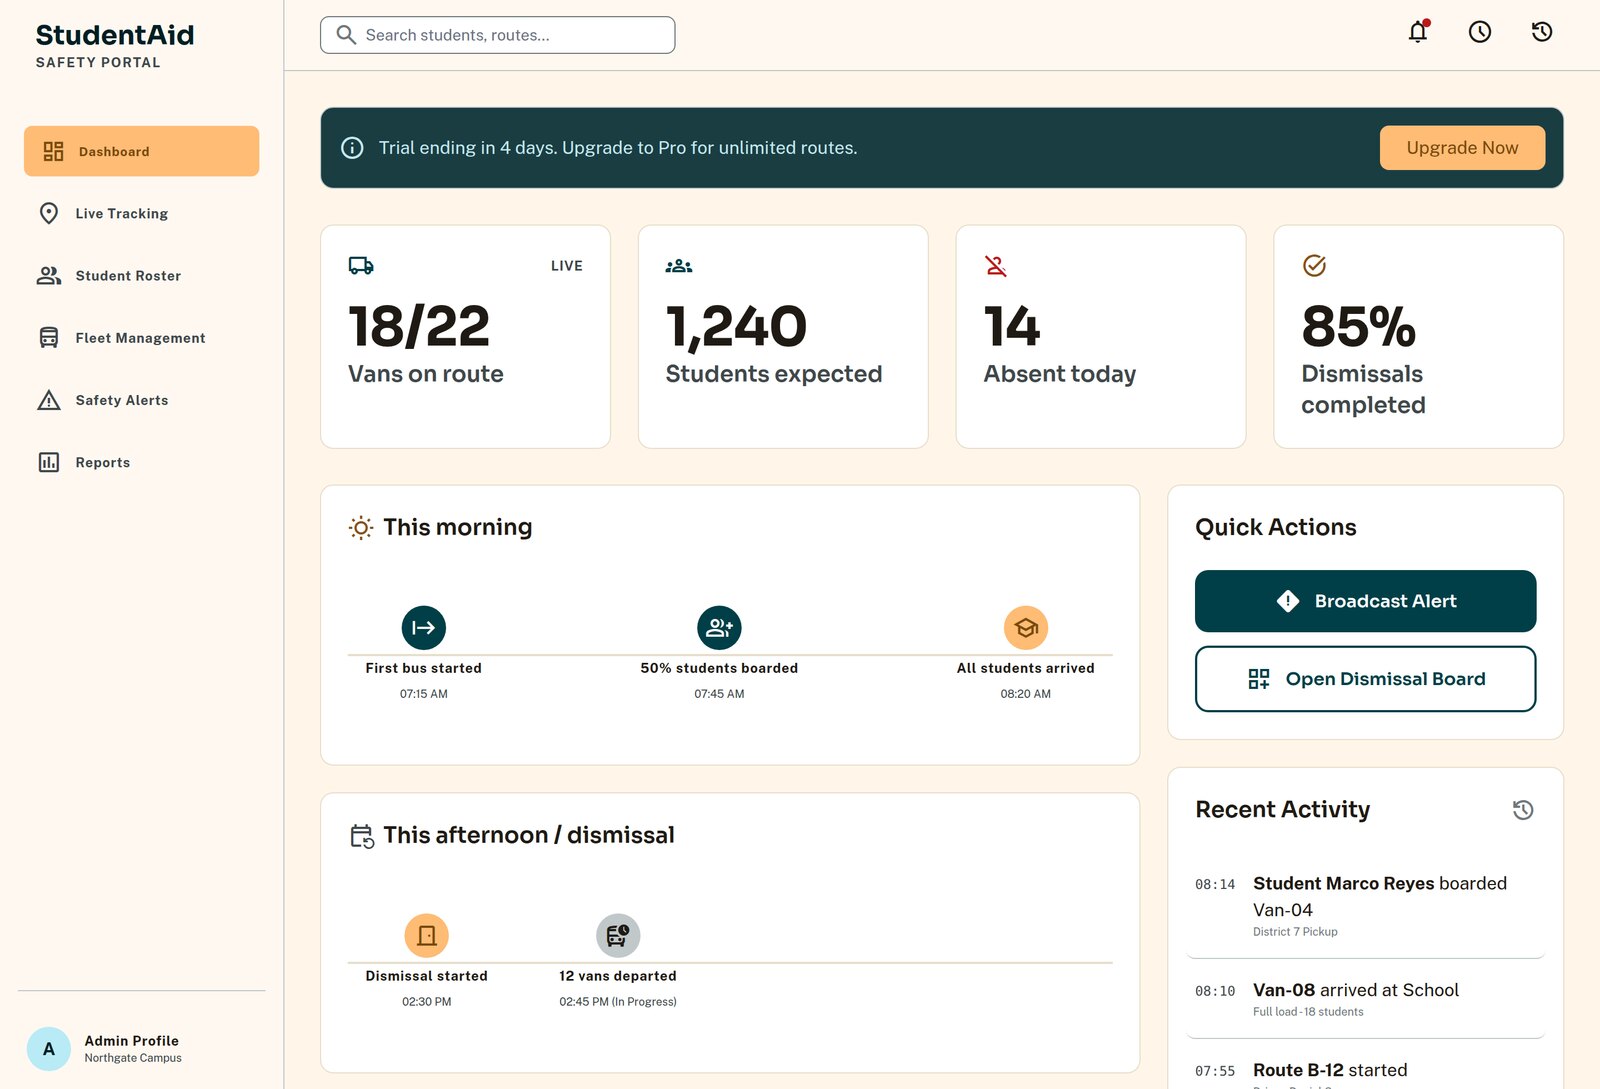
Task: Go to Reports in the sidebar
Action: pyautogui.click(x=142, y=462)
